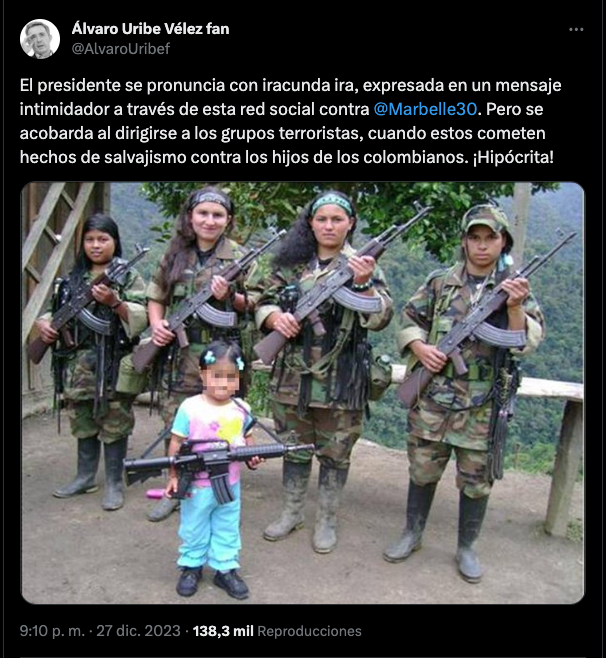The image size is (606, 658).
Task: Open the Álvaro Uribe Vélez fan profile name
Action: click(150, 29)
